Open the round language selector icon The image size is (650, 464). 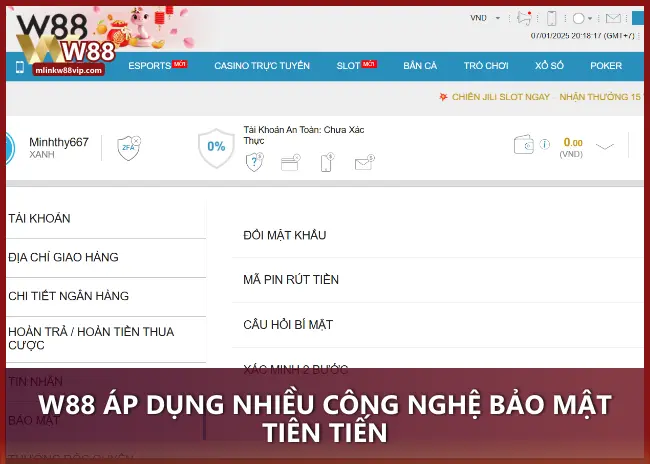(579, 18)
